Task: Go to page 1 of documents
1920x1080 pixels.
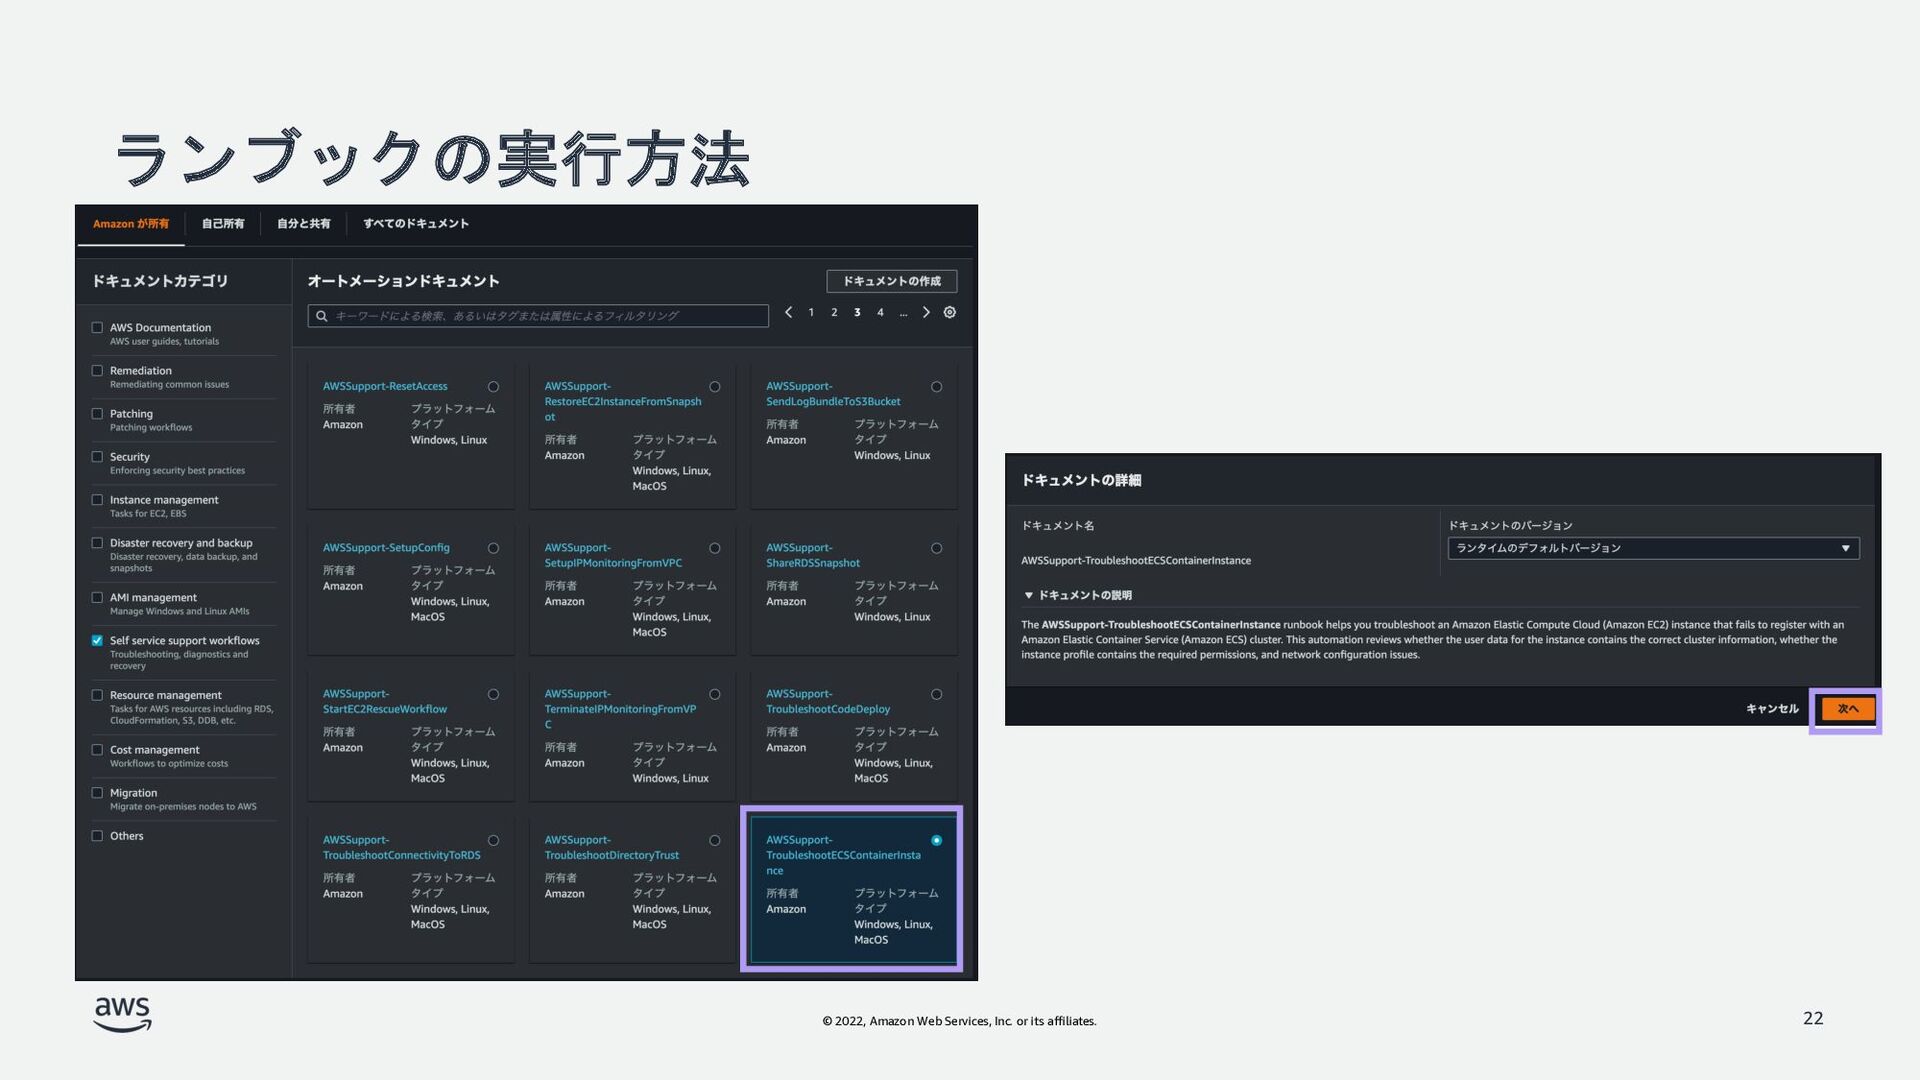Action: point(811,313)
